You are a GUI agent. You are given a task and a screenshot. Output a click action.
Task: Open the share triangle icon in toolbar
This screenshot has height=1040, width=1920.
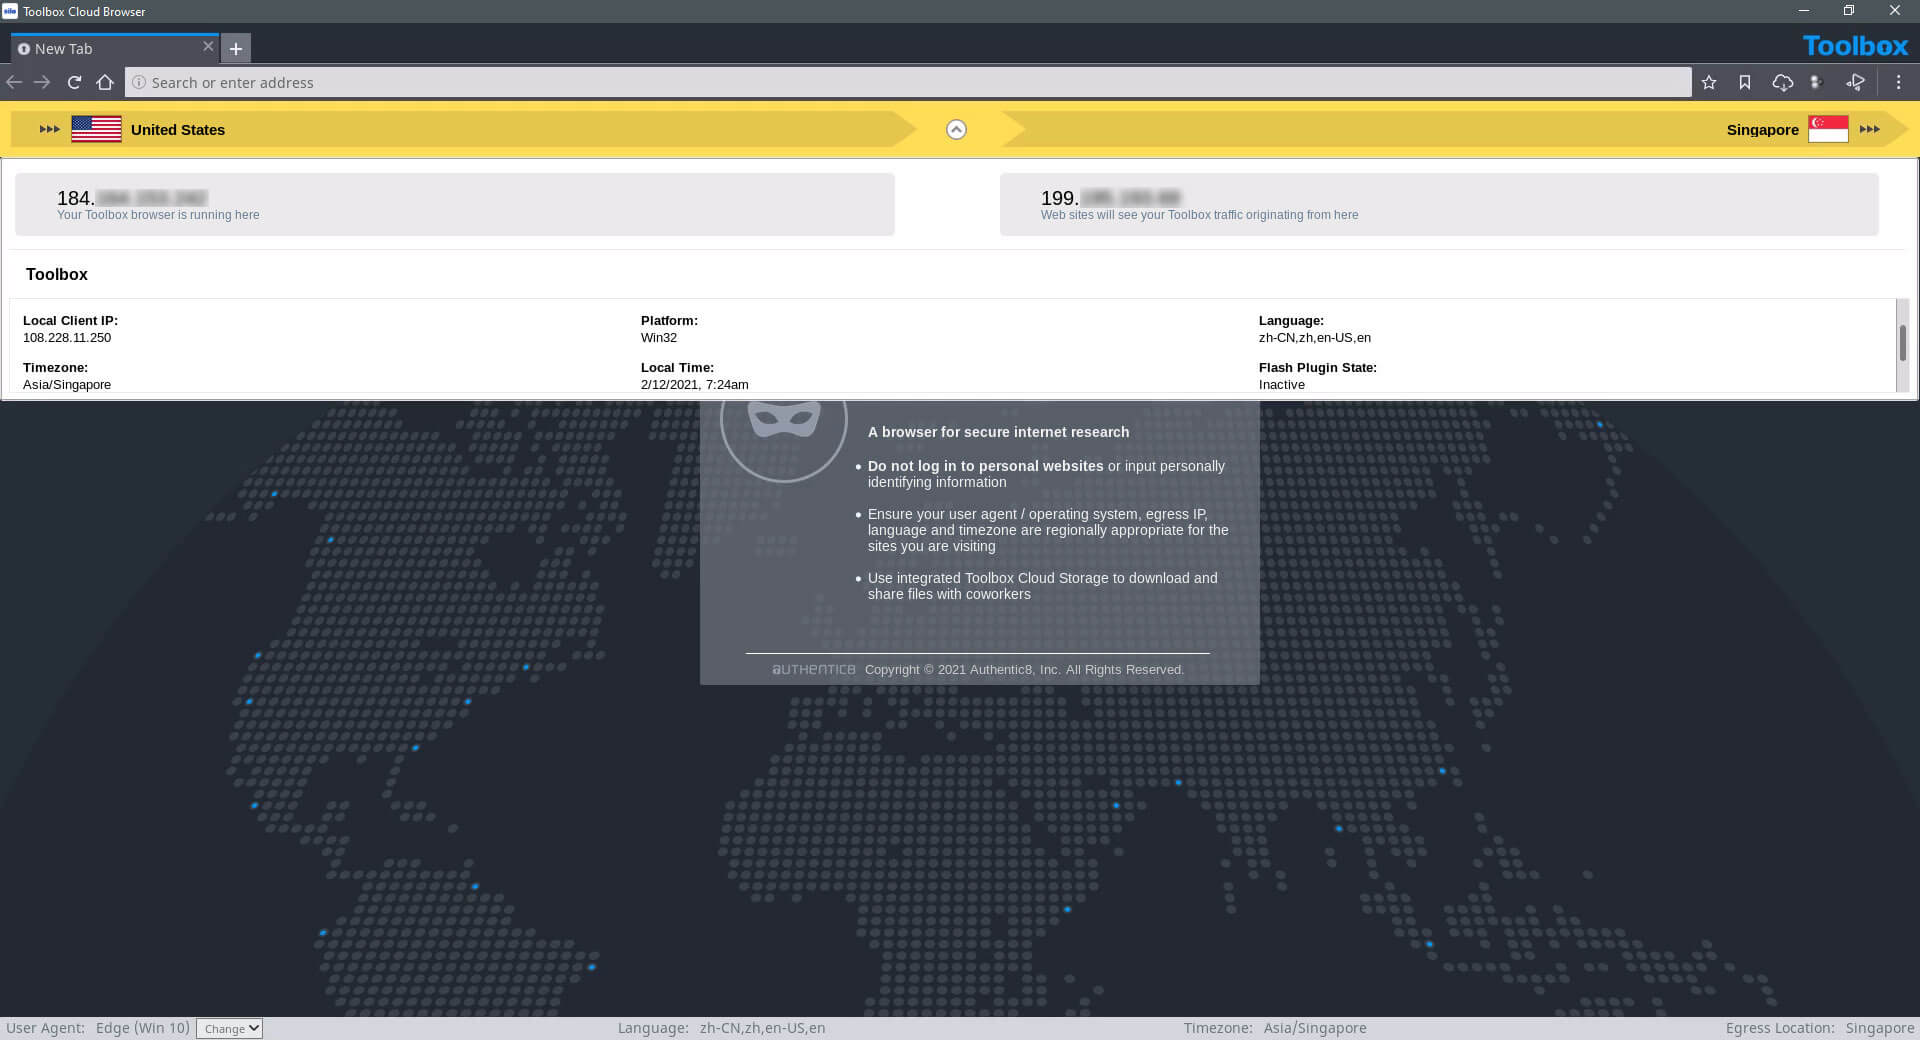pyautogui.click(x=1856, y=82)
